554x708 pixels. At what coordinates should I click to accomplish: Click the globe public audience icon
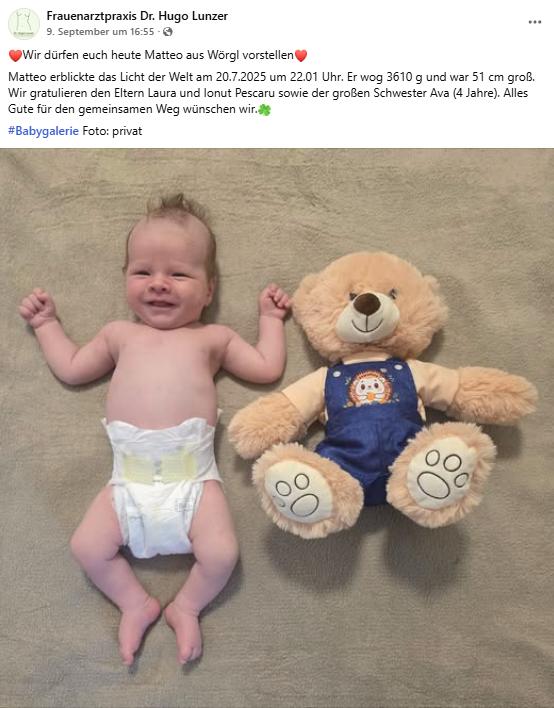click(168, 32)
